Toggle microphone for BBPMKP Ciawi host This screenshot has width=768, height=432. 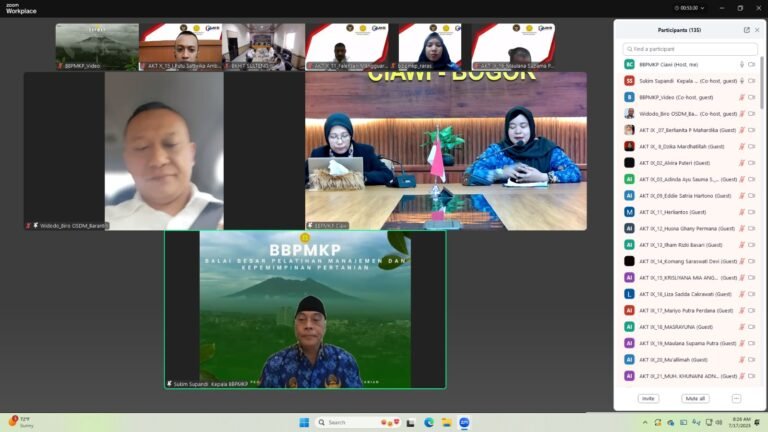(741, 64)
